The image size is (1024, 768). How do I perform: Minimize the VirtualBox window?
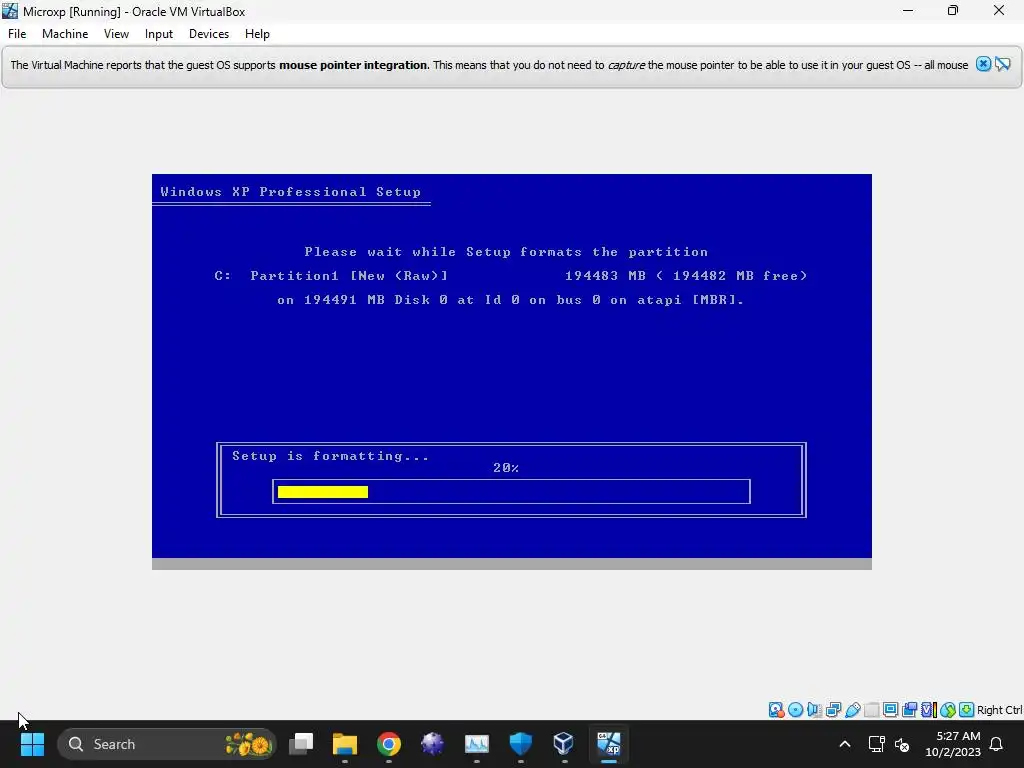pos(908,10)
